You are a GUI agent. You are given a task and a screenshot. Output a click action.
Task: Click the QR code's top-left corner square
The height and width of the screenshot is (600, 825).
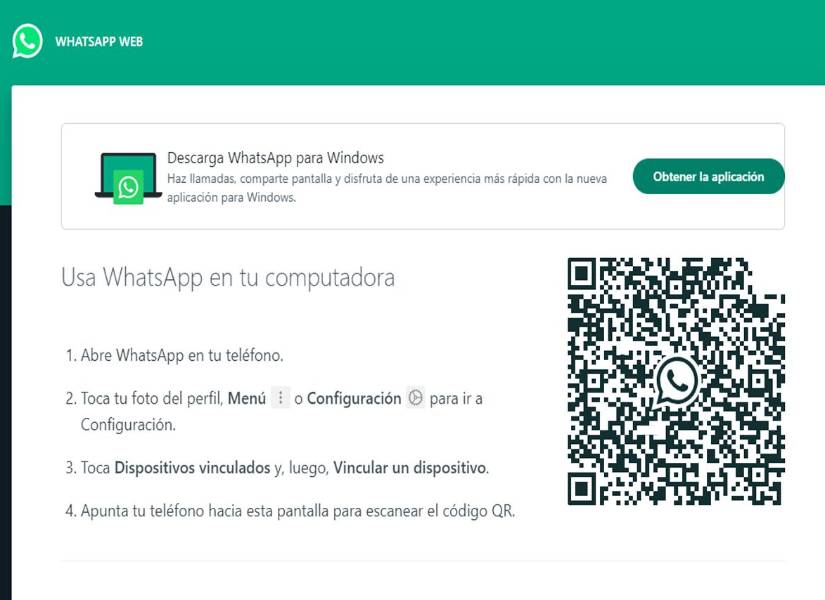tap(583, 273)
